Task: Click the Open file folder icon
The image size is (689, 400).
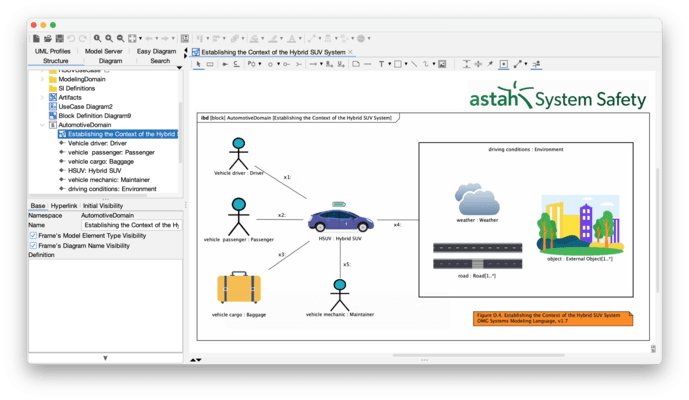Action: coord(48,39)
